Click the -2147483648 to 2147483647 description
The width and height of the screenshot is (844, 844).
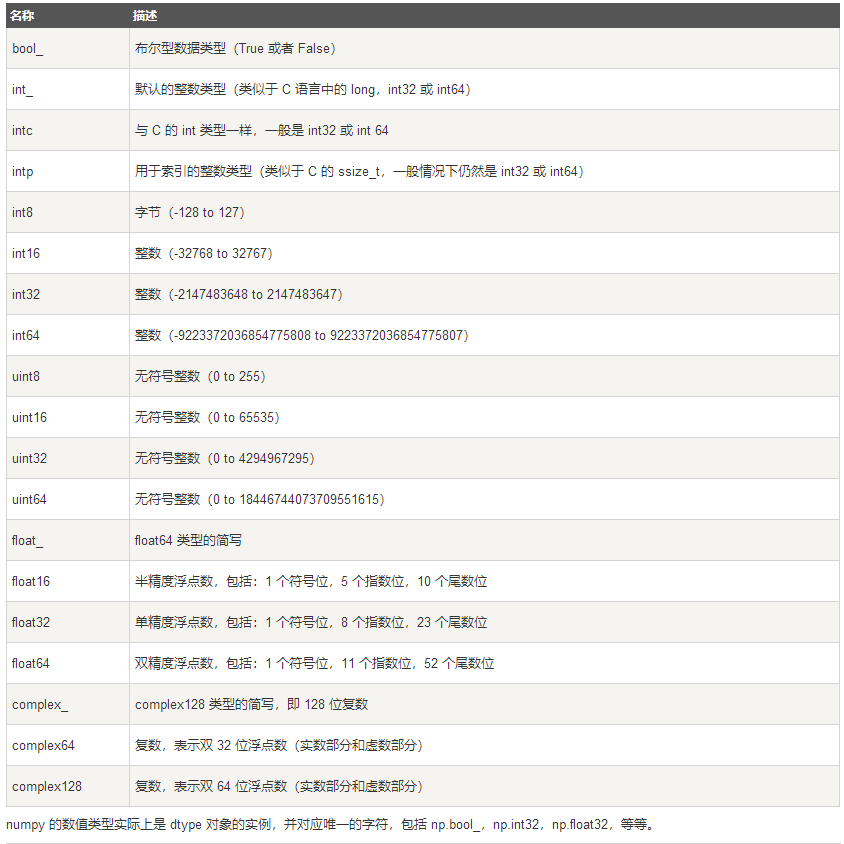click(x=239, y=294)
